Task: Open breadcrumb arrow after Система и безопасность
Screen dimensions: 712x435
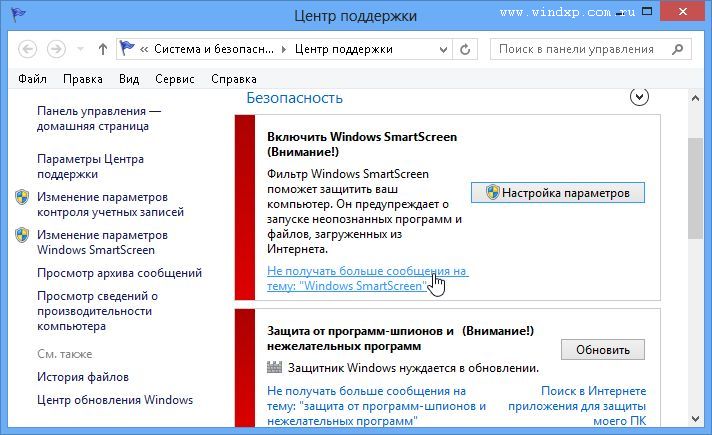Action: point(284,49)
